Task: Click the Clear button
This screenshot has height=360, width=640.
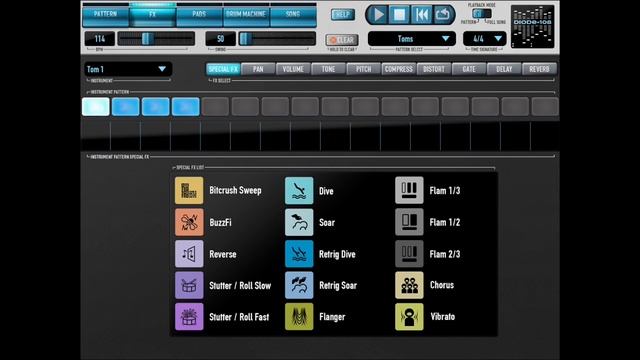Action: pyautogui.click(x=342, y=40)
